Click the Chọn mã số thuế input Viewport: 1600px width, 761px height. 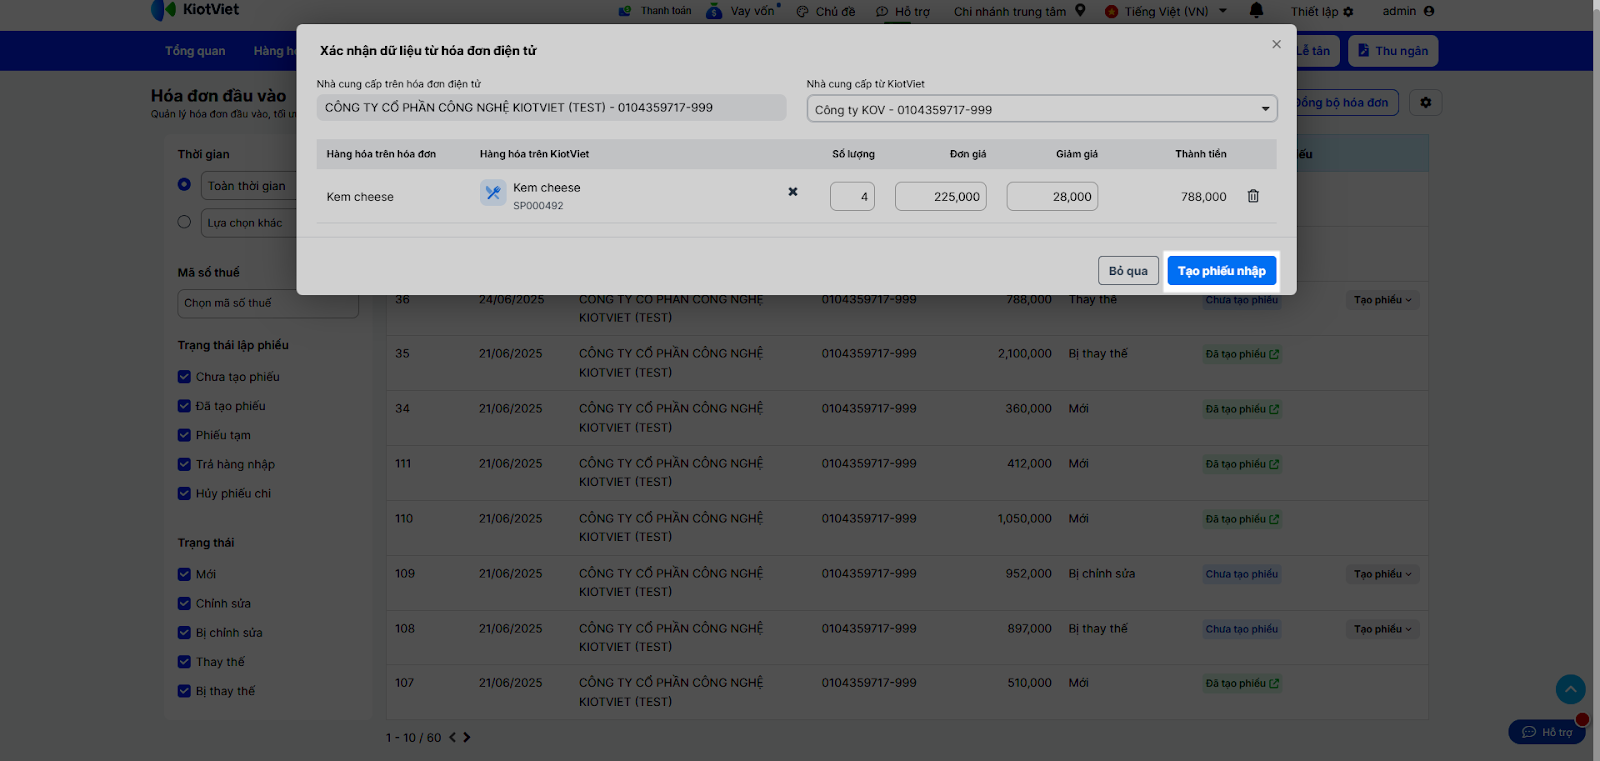(268, 304)
